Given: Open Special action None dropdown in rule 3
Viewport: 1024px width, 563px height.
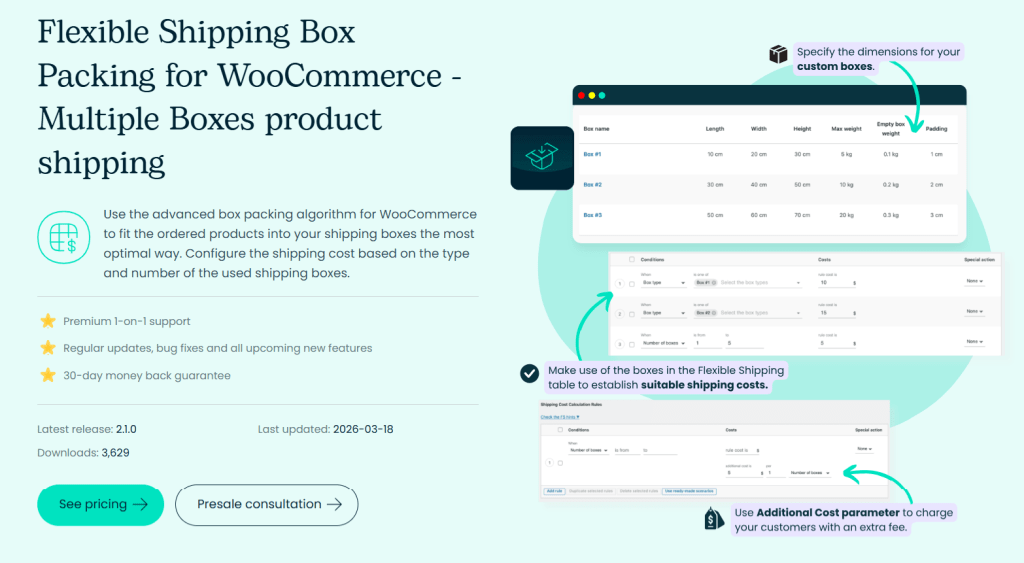Looking at the screenshot, I should (974, 342).
